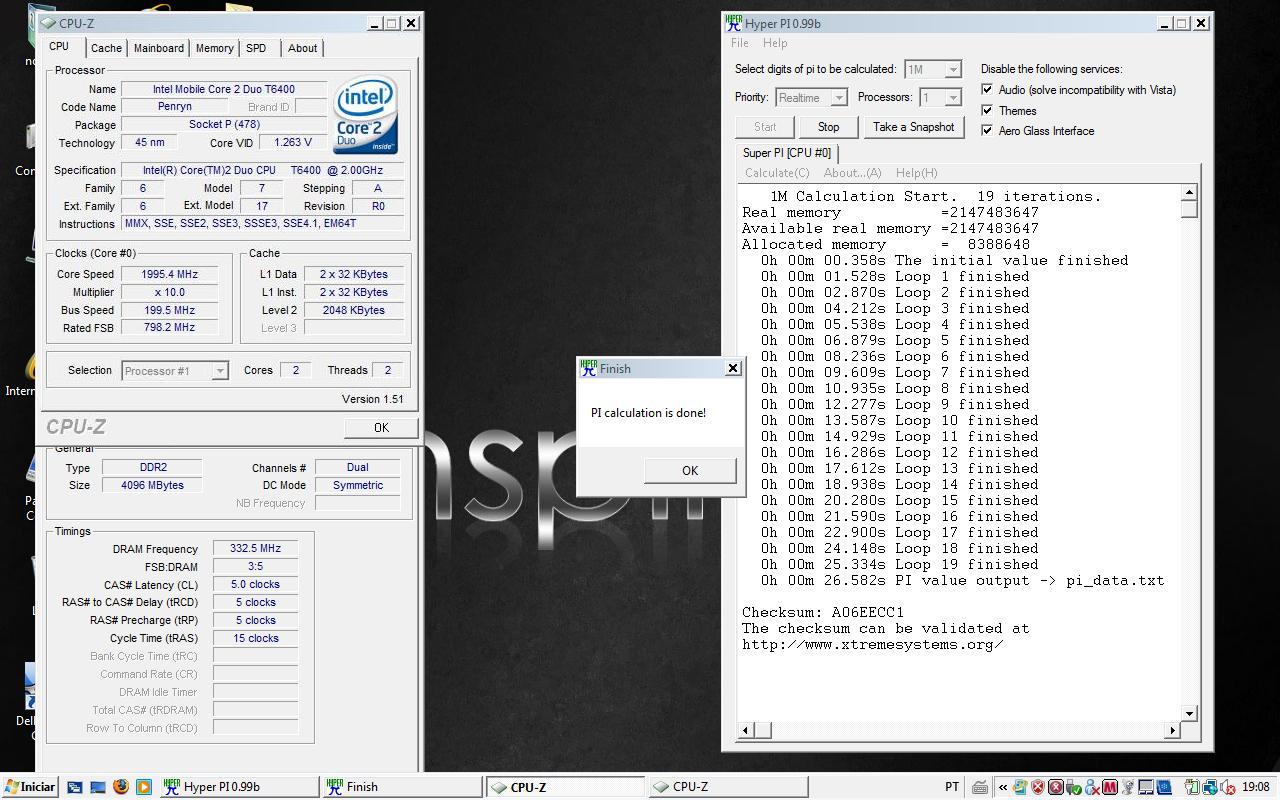Open the About...(A) menu
This screenshot has height=800, width=1280.
tap(852, 173)
